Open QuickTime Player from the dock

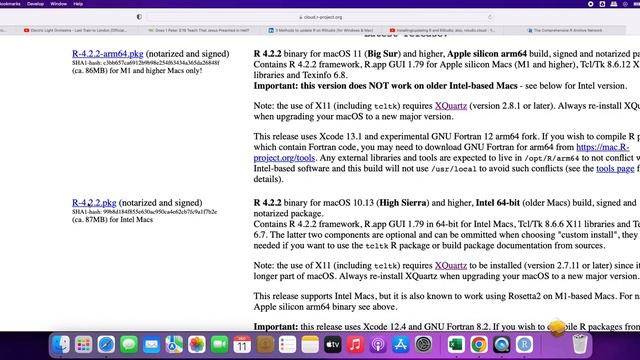502,344
